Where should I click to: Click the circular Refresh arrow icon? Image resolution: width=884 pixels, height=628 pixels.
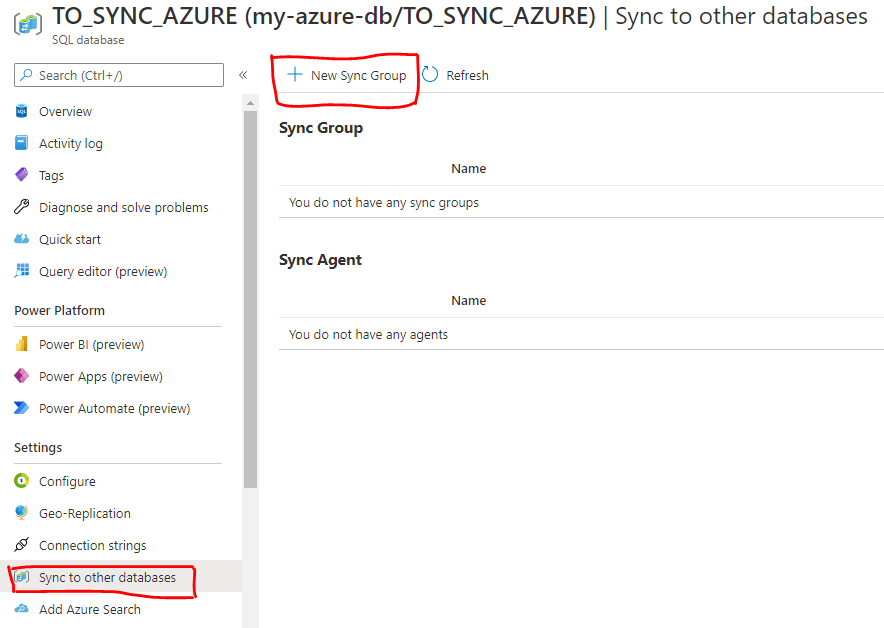coord(430,74)
